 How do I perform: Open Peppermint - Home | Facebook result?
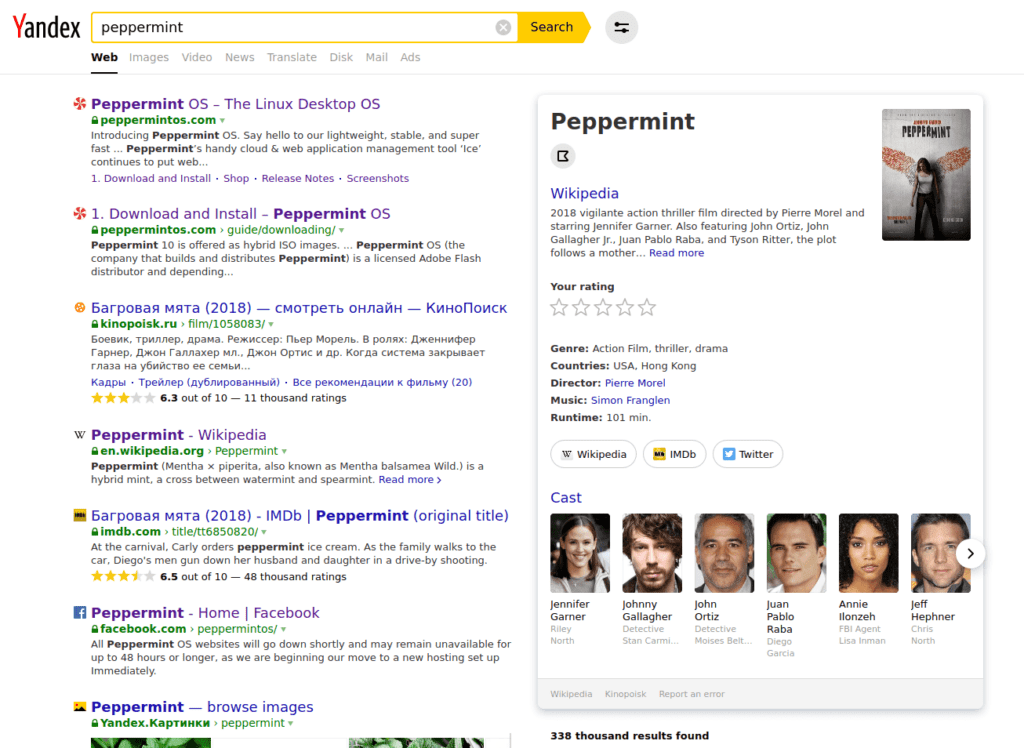click(x=205, y=613)
